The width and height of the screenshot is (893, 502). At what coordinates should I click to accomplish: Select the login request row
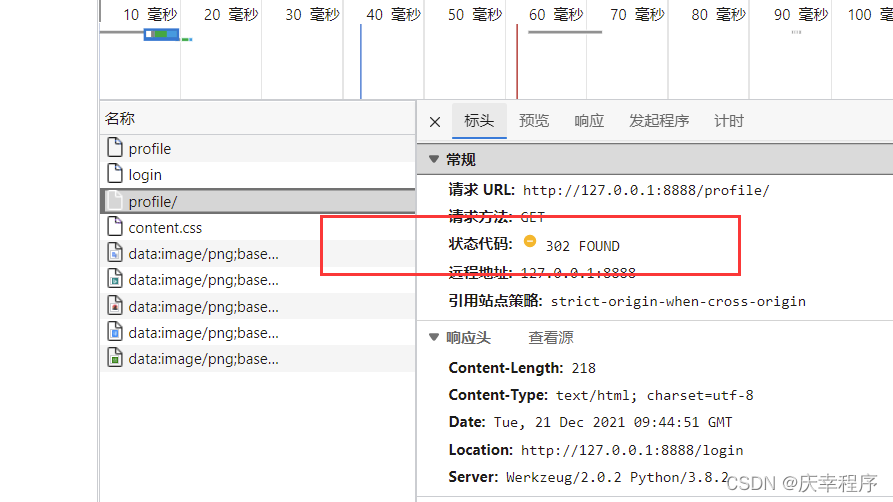tap(258, 175)
